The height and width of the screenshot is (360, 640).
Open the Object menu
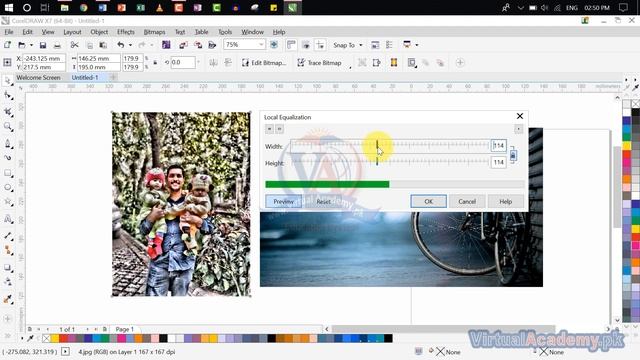(99, 32)
